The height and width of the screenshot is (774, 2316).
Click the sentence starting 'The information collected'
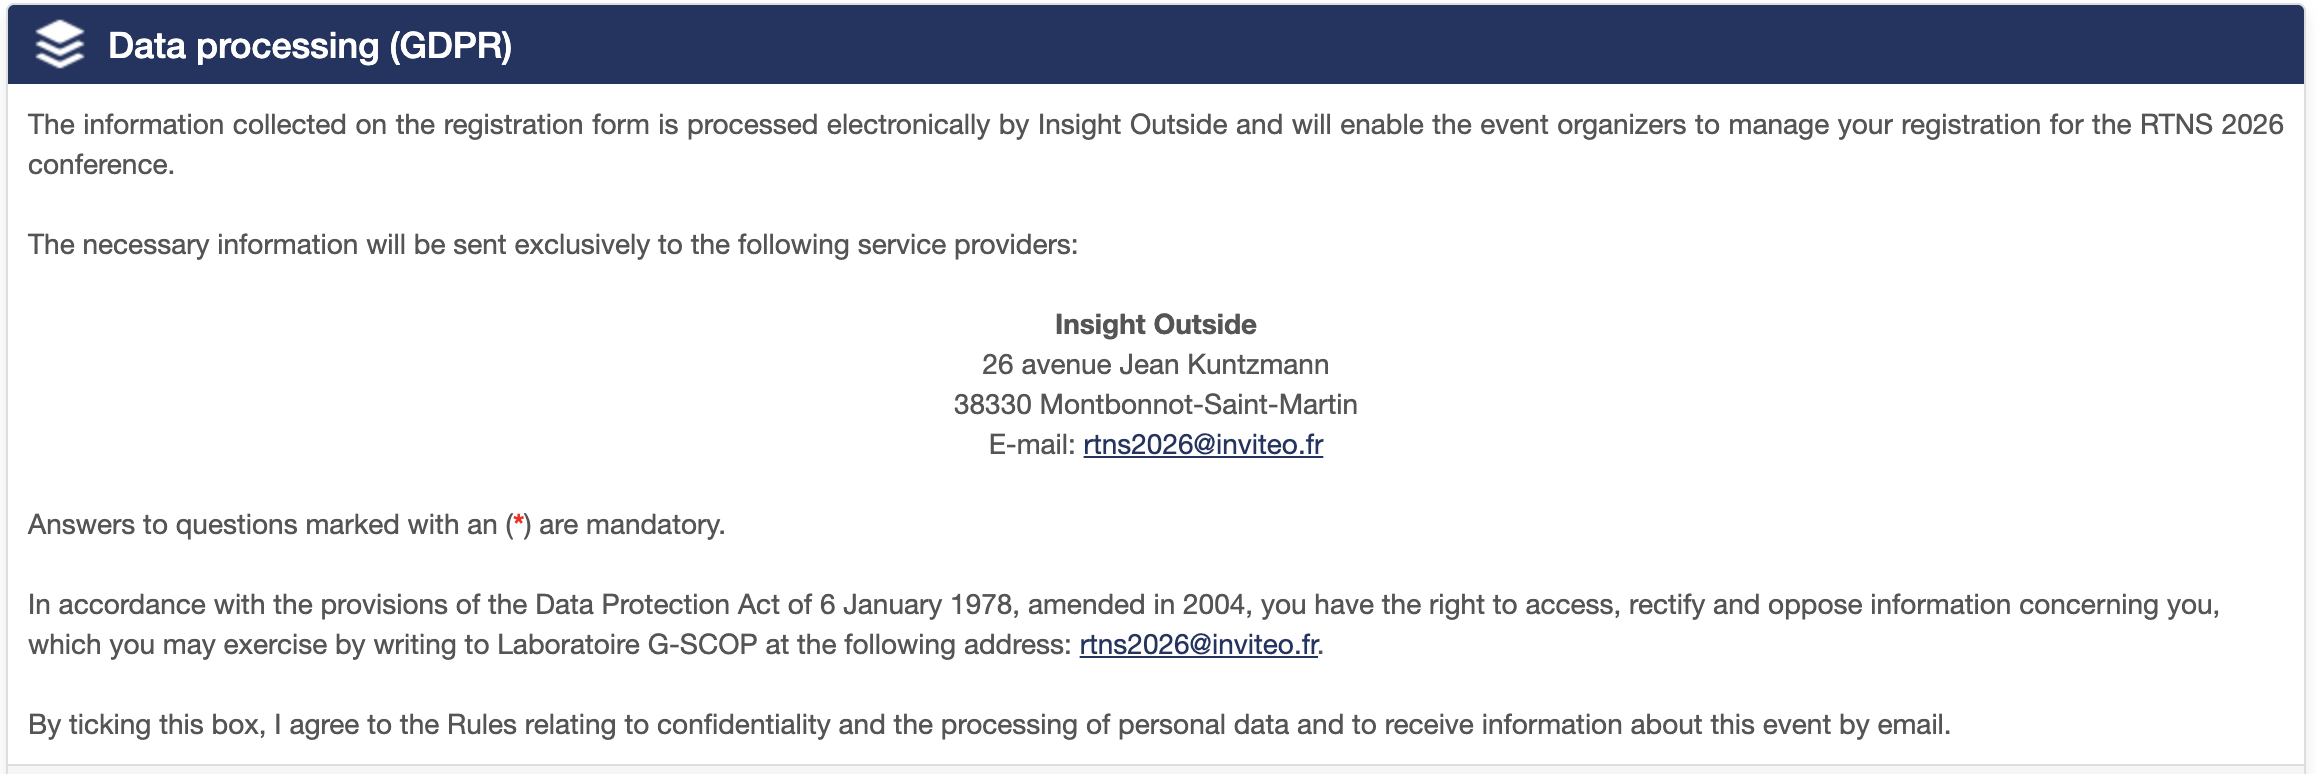[1156, 145]
